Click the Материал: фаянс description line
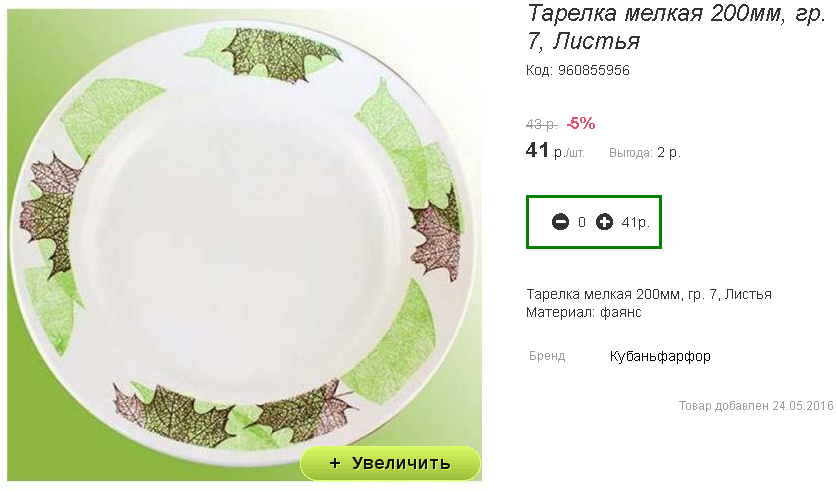 pyautogui.click(x=584, y=312)
